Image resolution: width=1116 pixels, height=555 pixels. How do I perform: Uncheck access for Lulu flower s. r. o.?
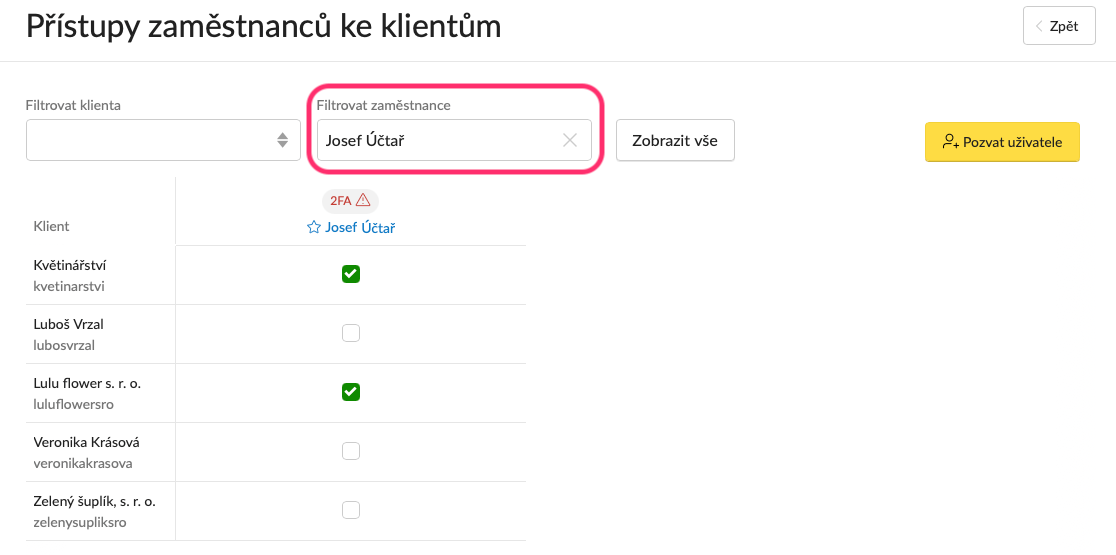pos(351,392)
